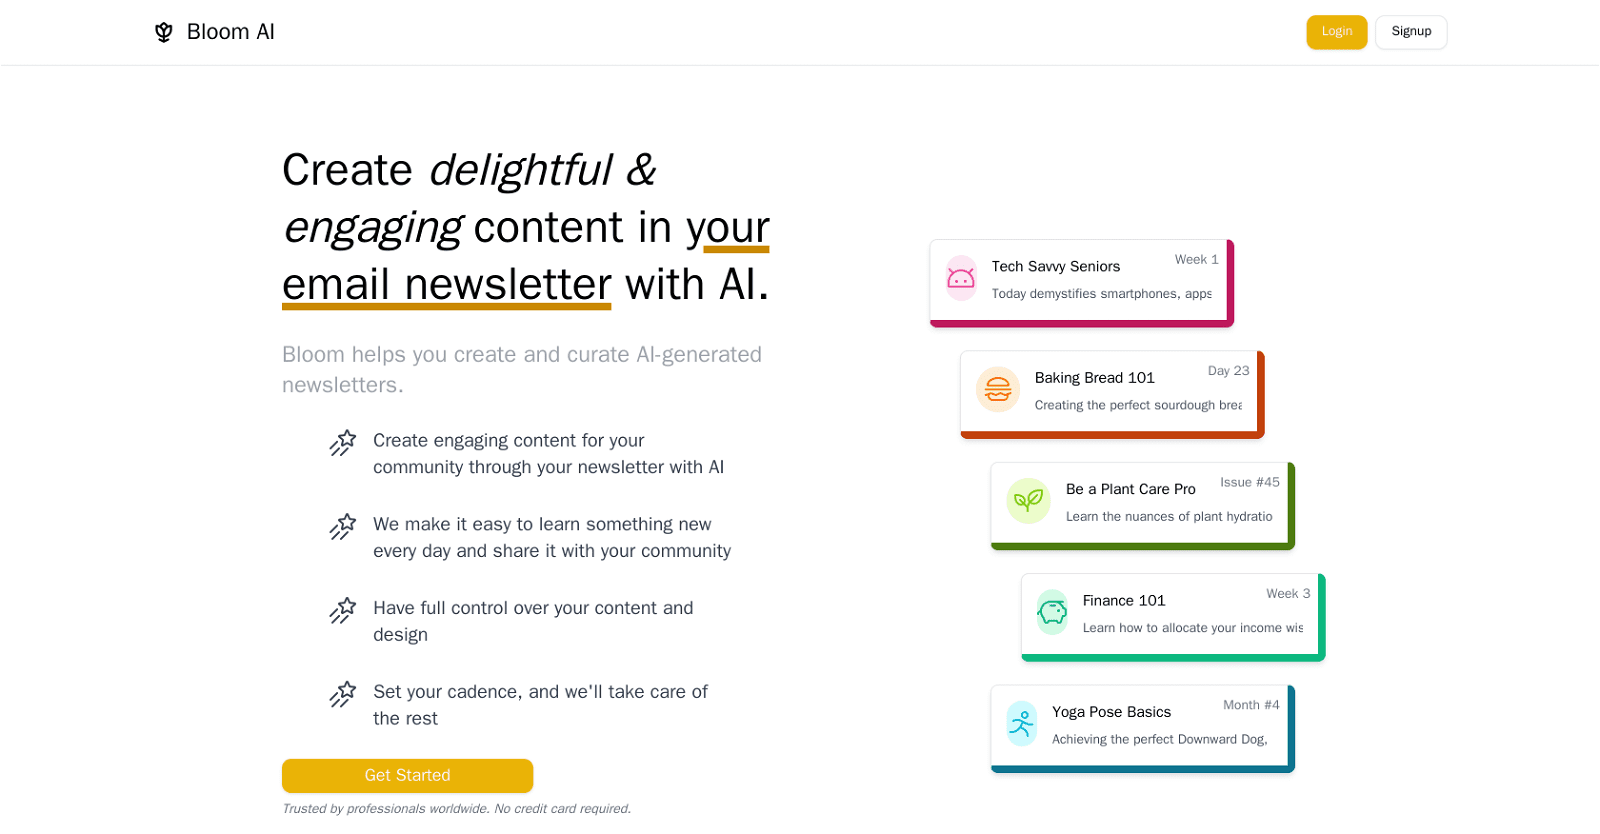
Task: Click the Bloom AI brand name text
Action: [x=231, y=31]
